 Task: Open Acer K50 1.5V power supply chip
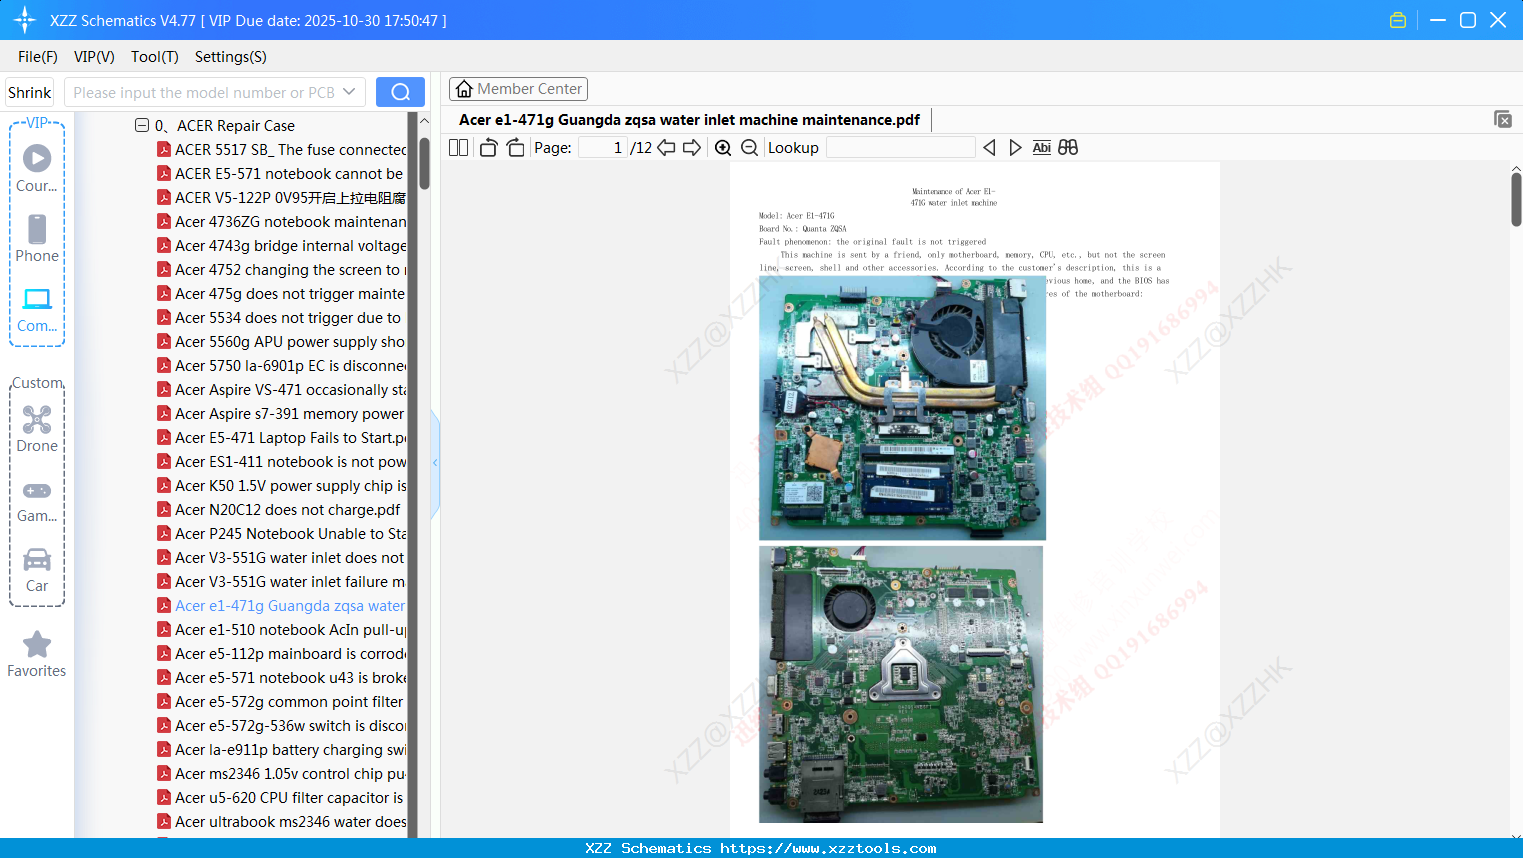[291, 485]
